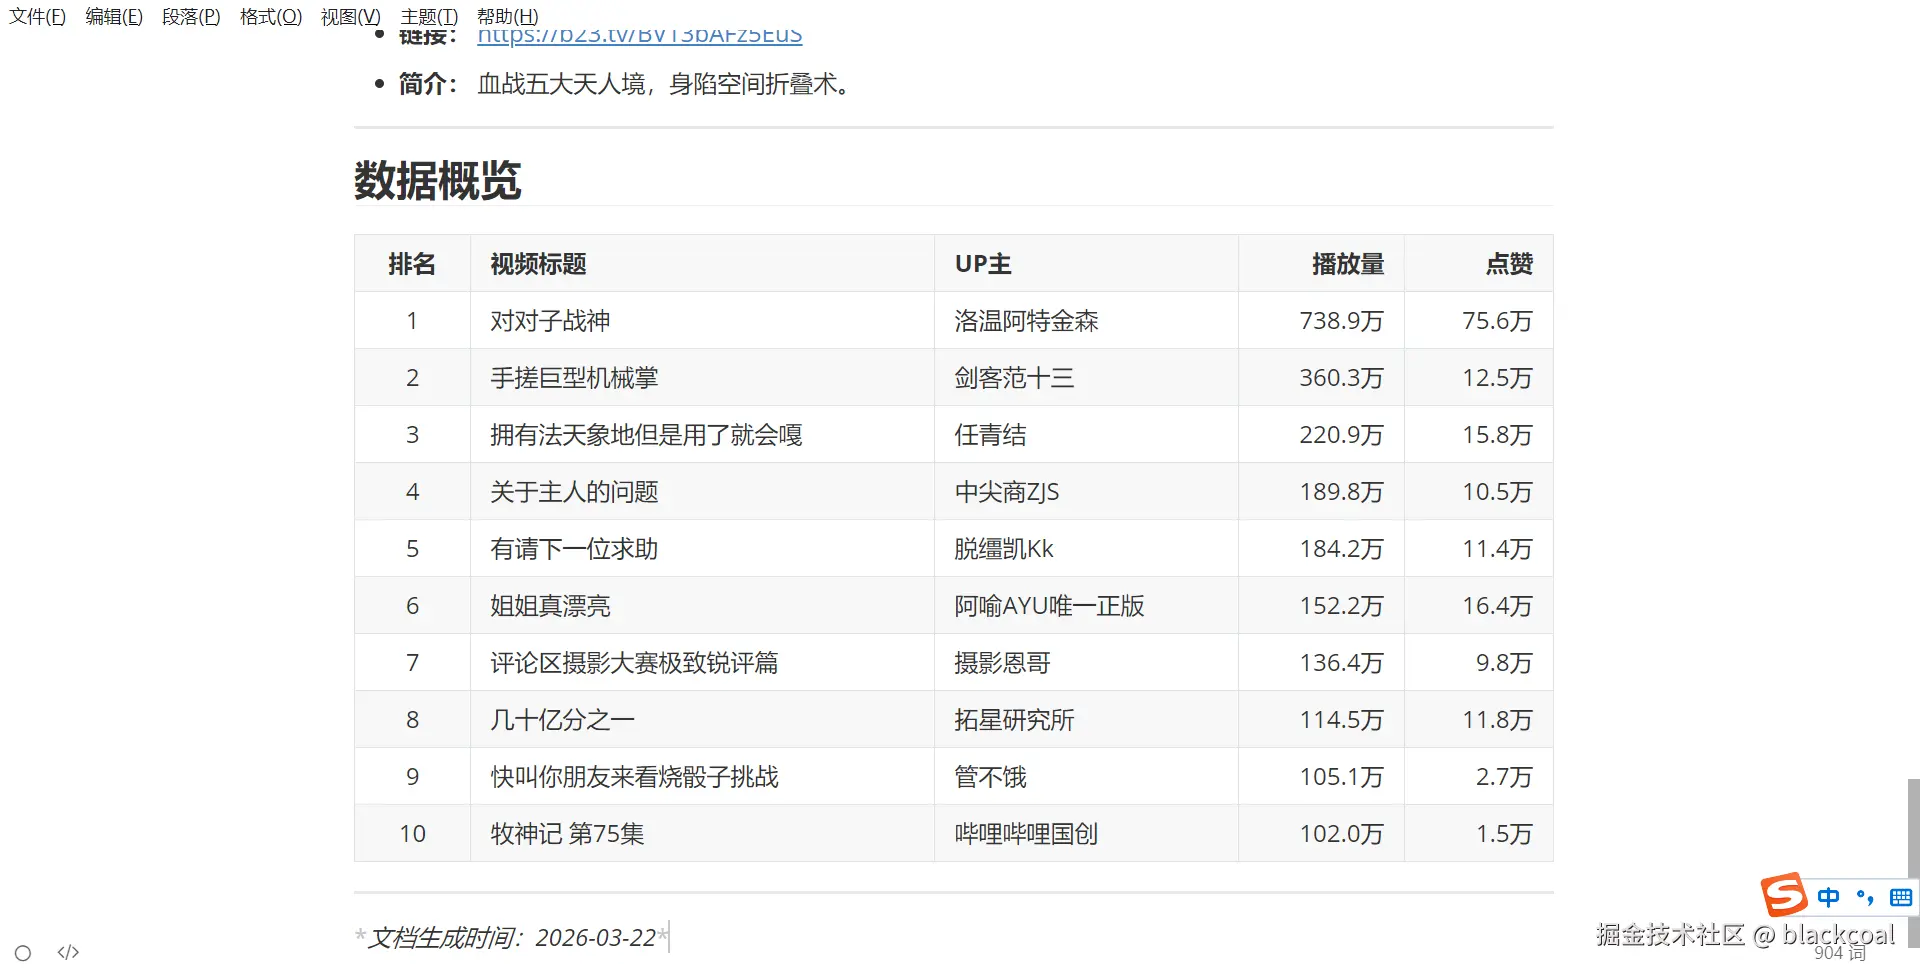Open the 帮助 menu
The image size is (1920, 974).
[506, 16]
